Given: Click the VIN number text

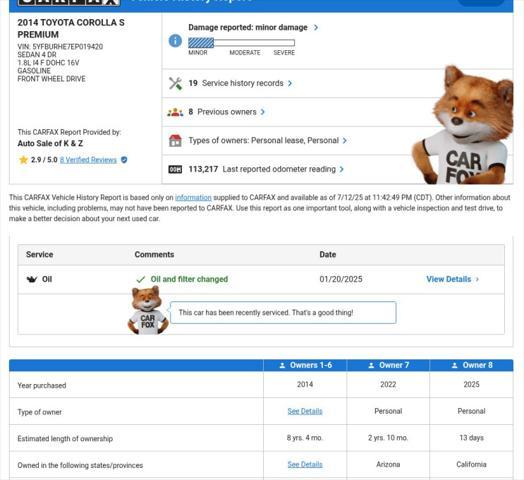Looking at the screenshot, I should [60, 46].
